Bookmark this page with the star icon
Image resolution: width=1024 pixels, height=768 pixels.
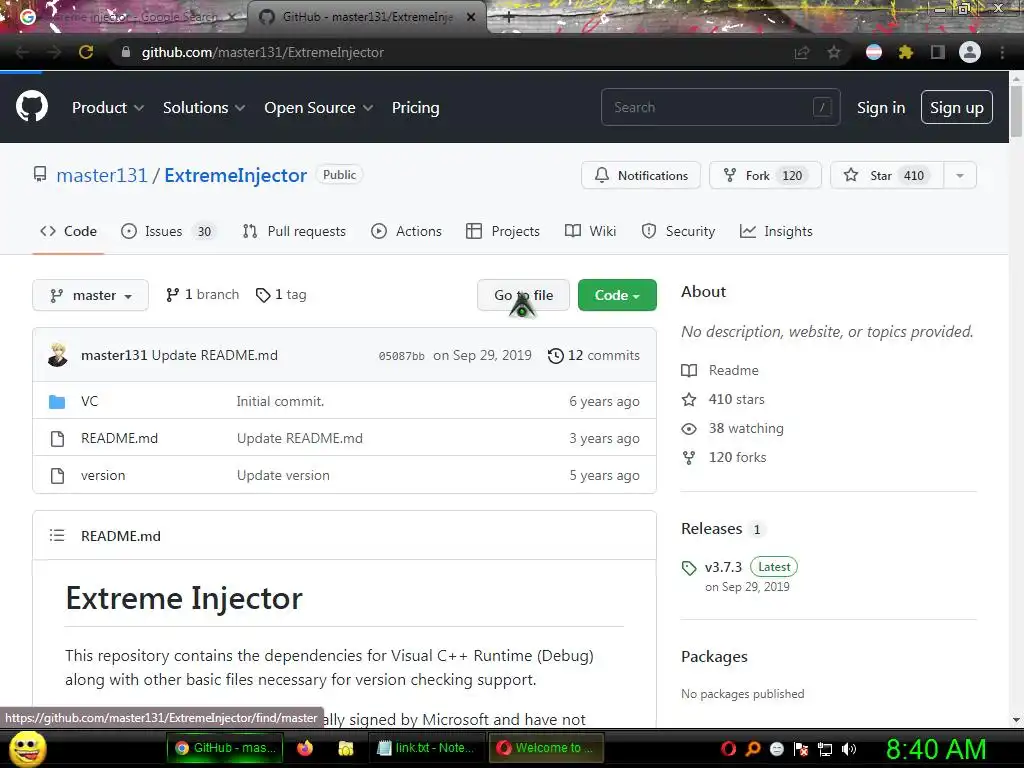click(834, 52)
